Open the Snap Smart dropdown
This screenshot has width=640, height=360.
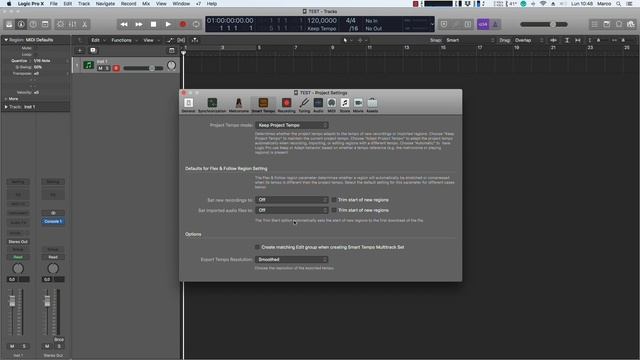tap(470, 40)
